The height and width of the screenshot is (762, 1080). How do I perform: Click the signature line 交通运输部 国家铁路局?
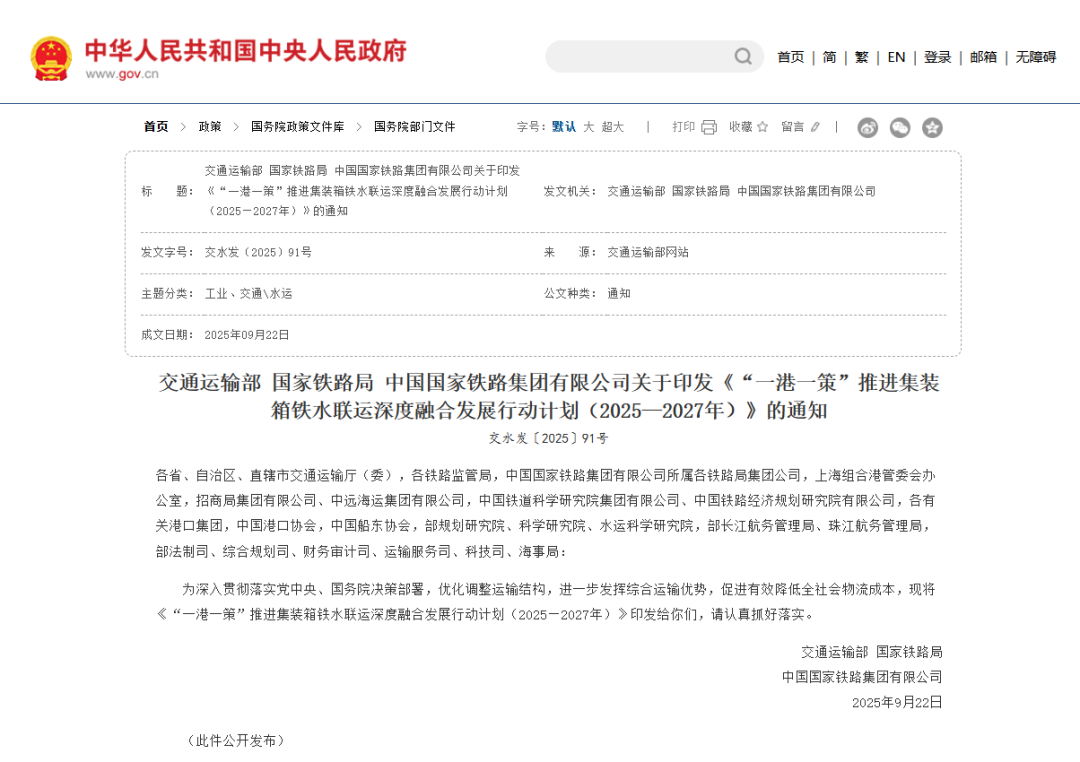[x=871, y=652]
